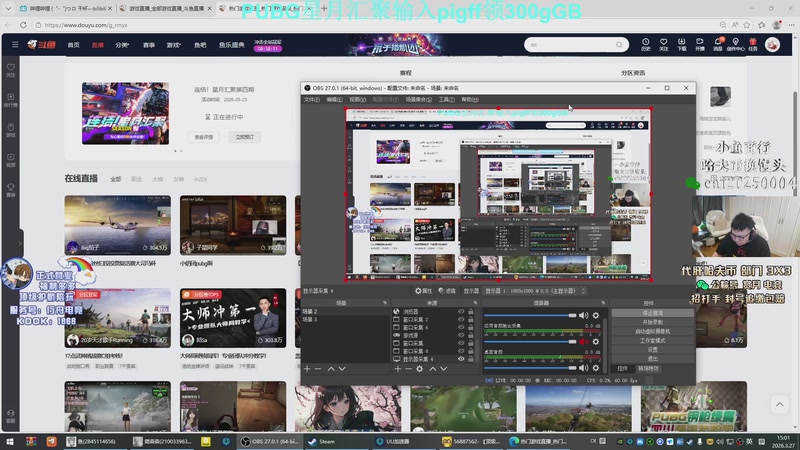This screenshot has width=800, height=450.
Task: Expand the 游戏 dropdown in Douyu navigation
Action: pos(173,45)
